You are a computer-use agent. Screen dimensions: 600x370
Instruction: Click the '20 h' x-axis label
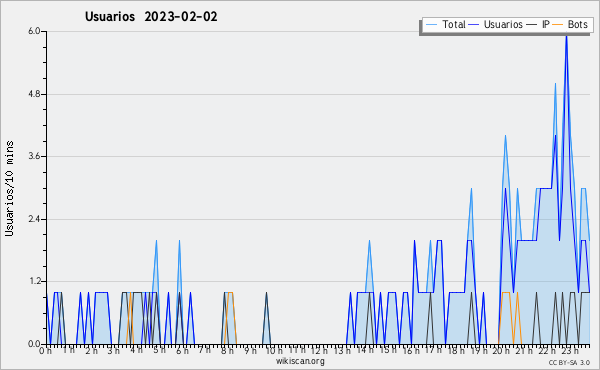tap(501, 351)
